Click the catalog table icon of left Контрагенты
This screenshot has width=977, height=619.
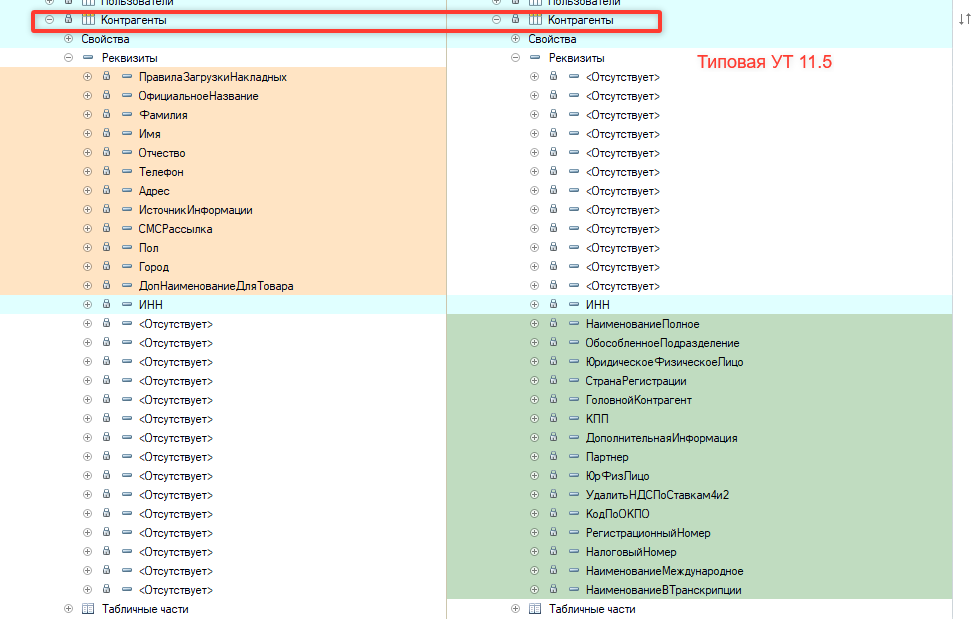click(88, 19)
